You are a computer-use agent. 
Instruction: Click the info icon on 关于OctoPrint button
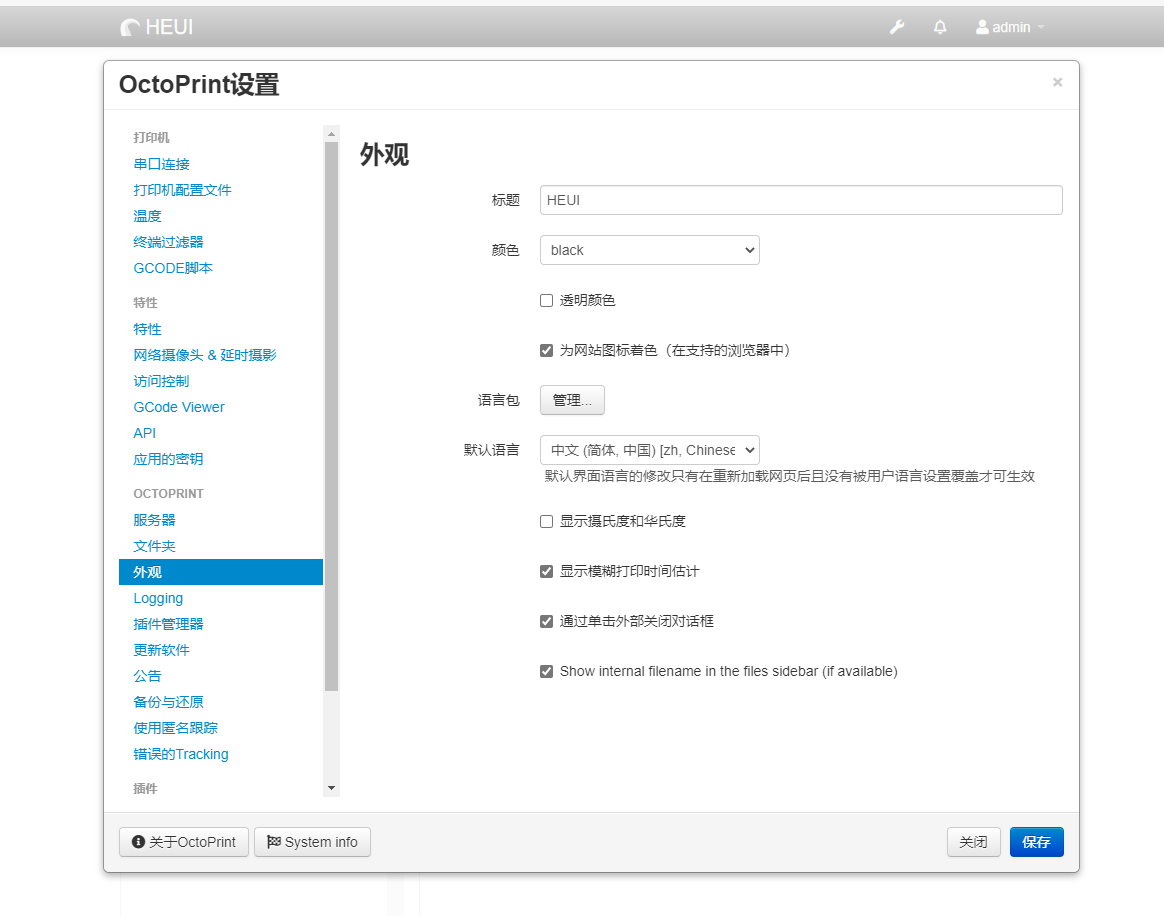tap(138, 841)
